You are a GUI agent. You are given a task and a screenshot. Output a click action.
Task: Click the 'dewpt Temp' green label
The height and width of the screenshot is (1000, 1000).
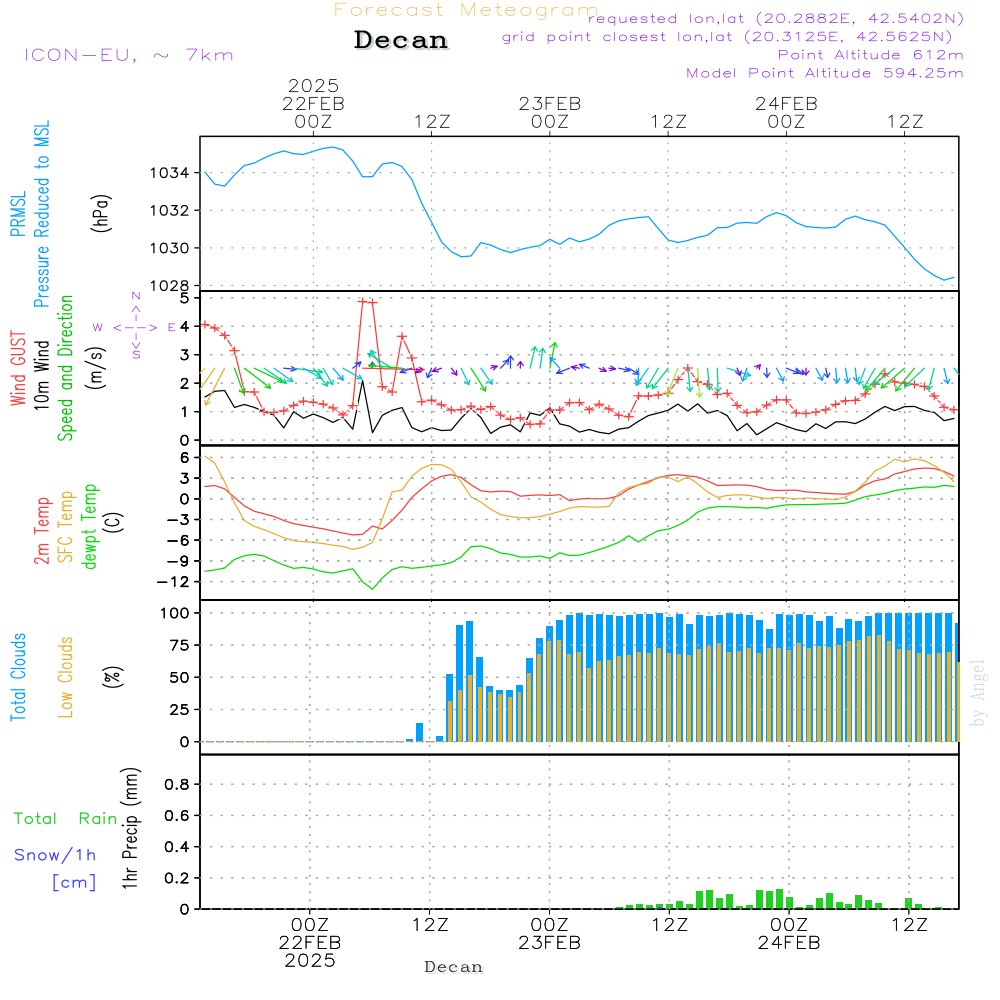coord(89,526)
